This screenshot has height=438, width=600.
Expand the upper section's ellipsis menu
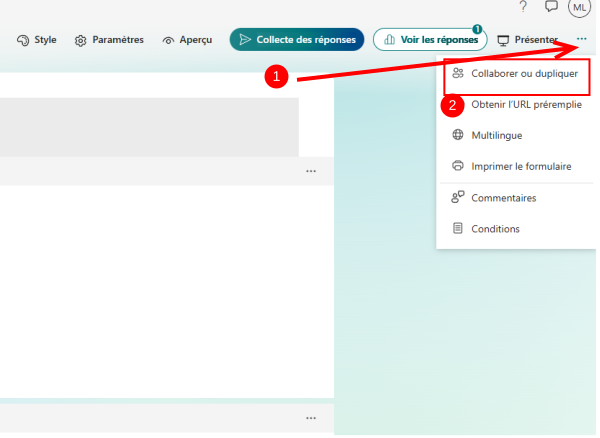(311, 171)
